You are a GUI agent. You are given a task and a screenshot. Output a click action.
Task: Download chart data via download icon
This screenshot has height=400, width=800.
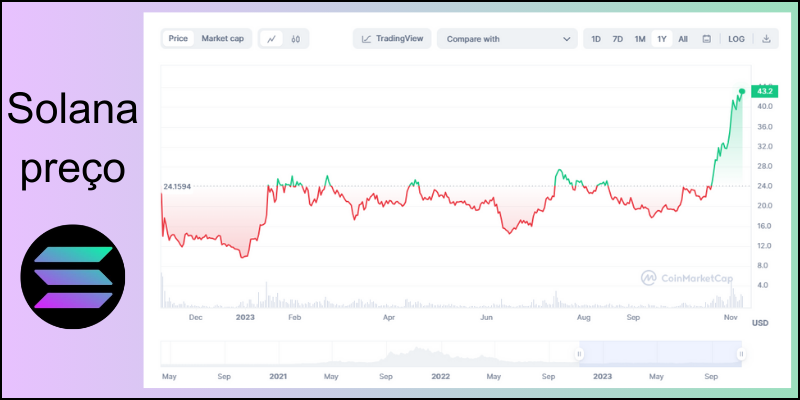[766, 39]
